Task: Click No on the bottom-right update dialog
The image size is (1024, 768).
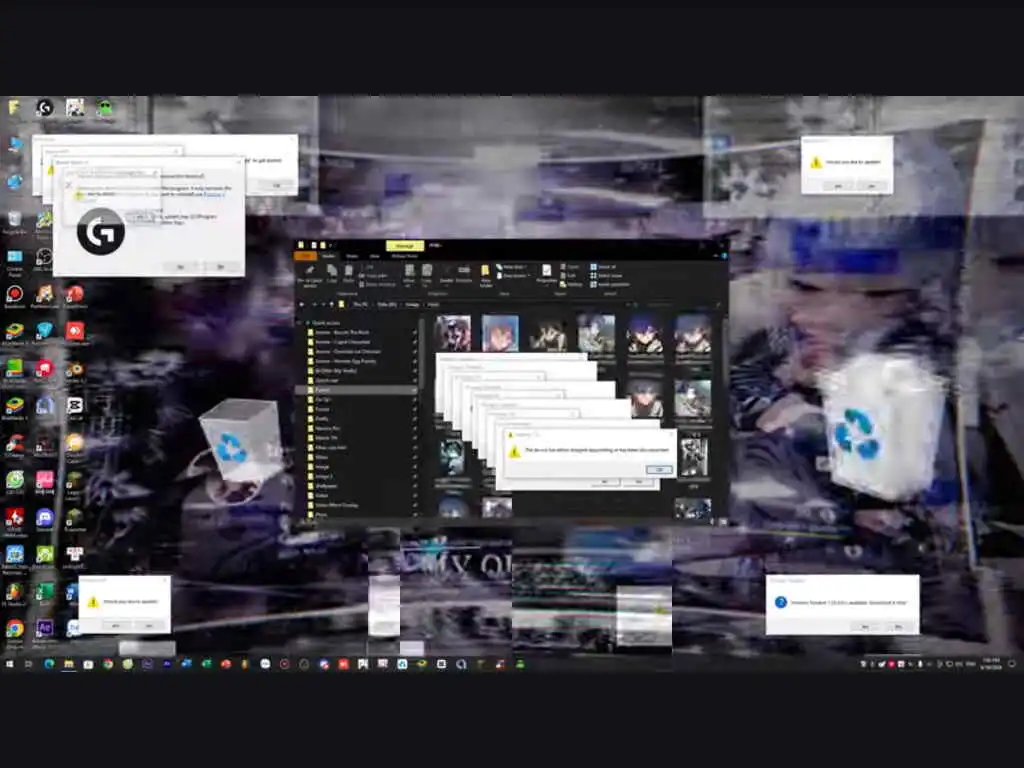Action: pyautogui.click(x=898, y=626)
